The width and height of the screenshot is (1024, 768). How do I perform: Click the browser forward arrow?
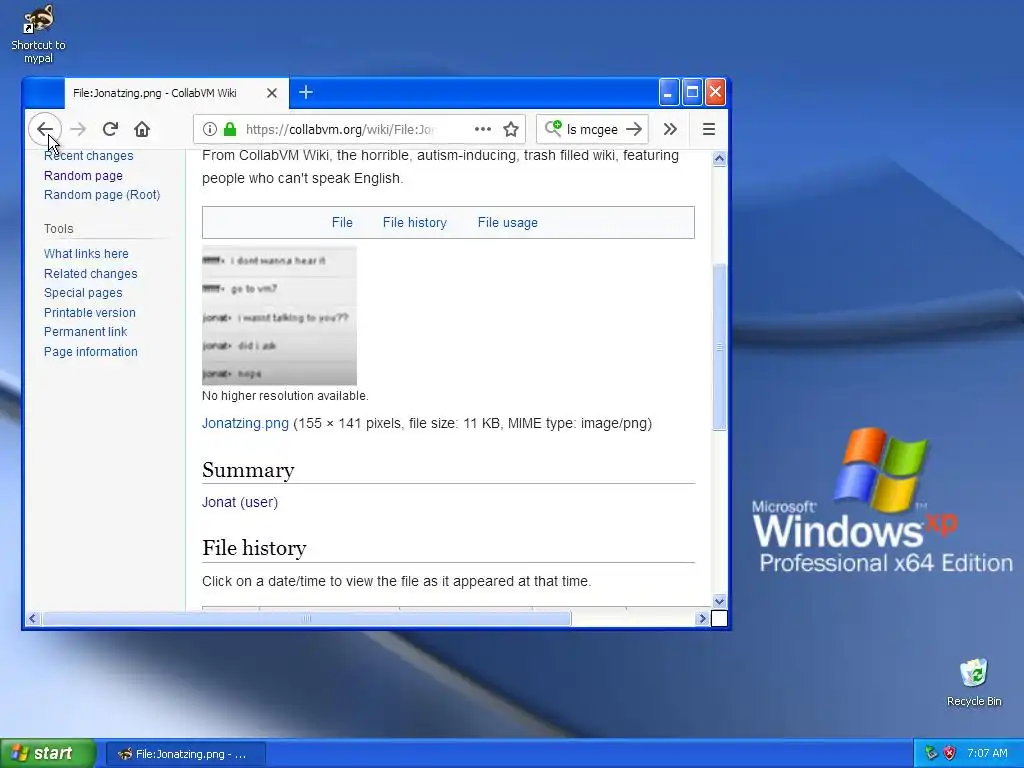click(78, 129)
